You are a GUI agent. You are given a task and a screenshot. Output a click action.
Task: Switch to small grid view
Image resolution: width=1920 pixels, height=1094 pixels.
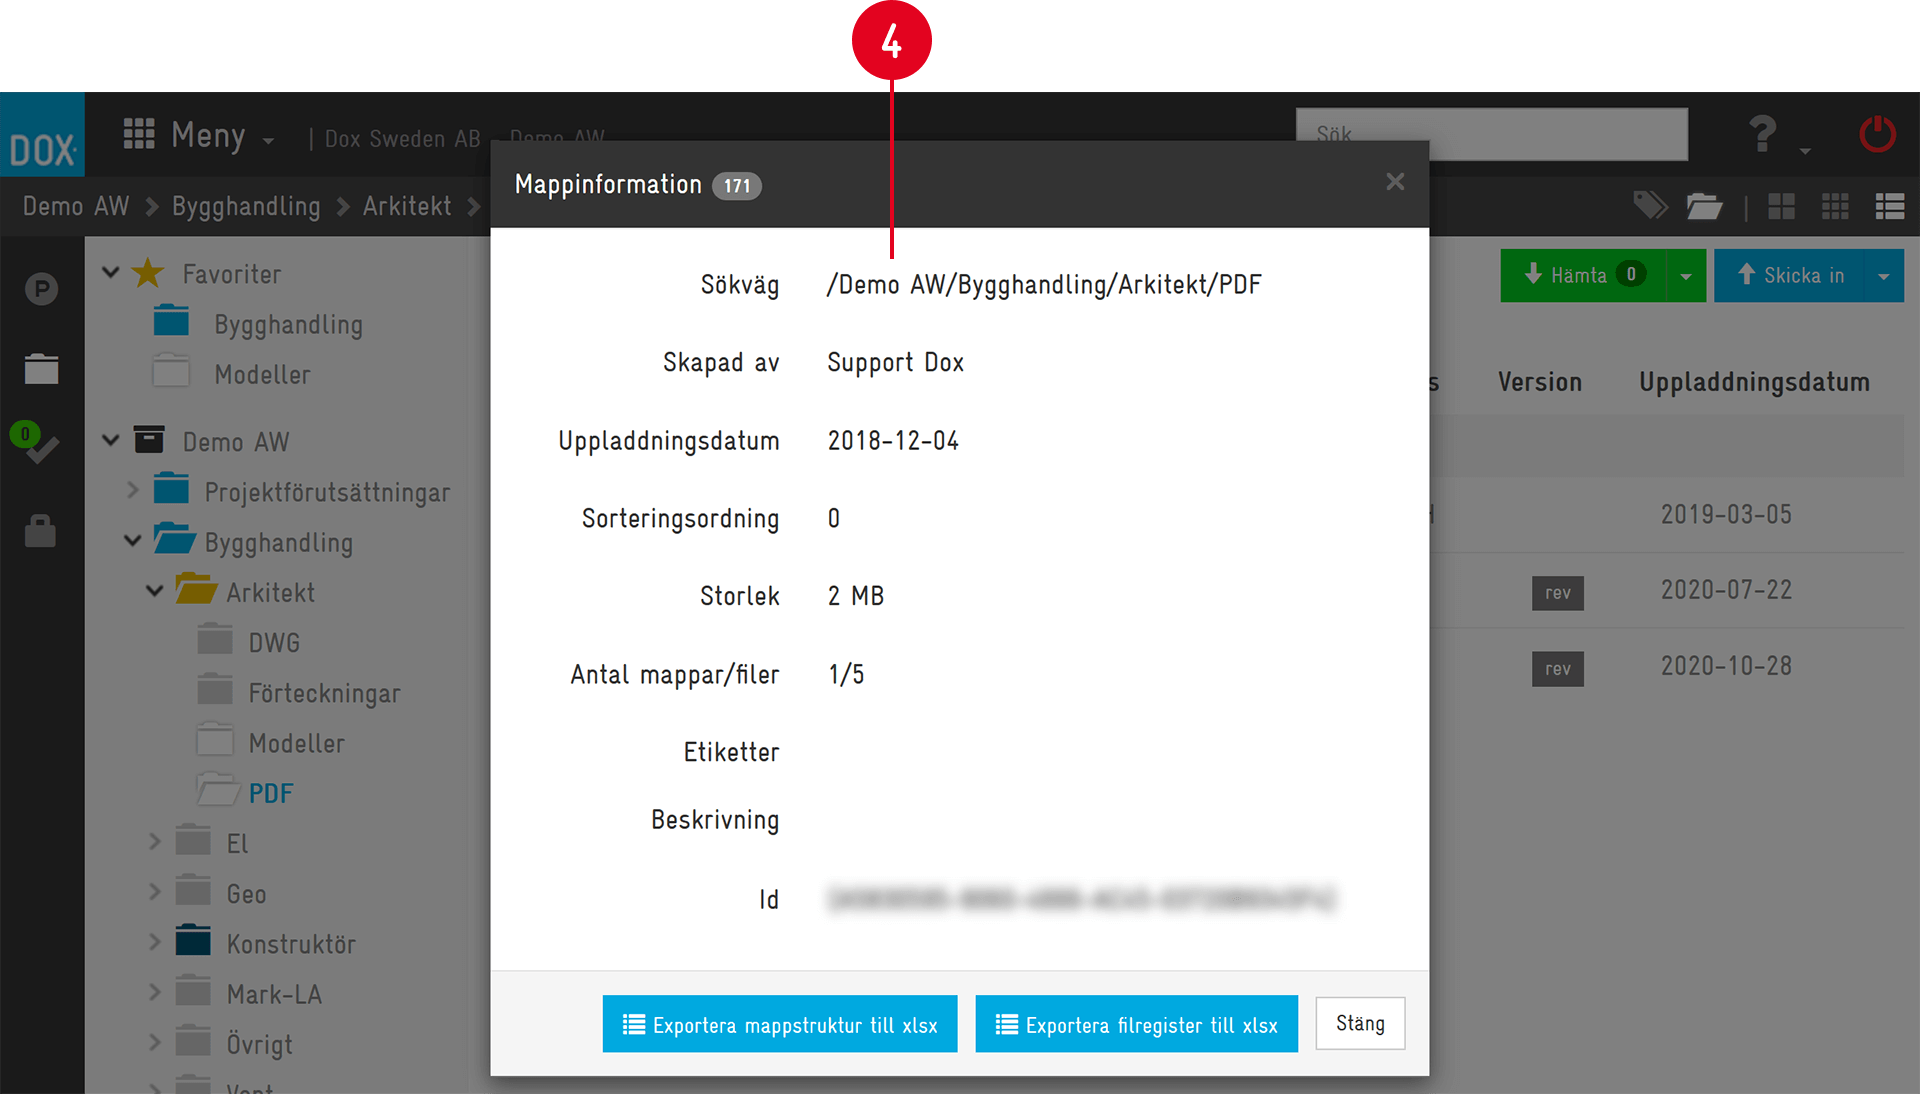click(x=1835, y=206)
